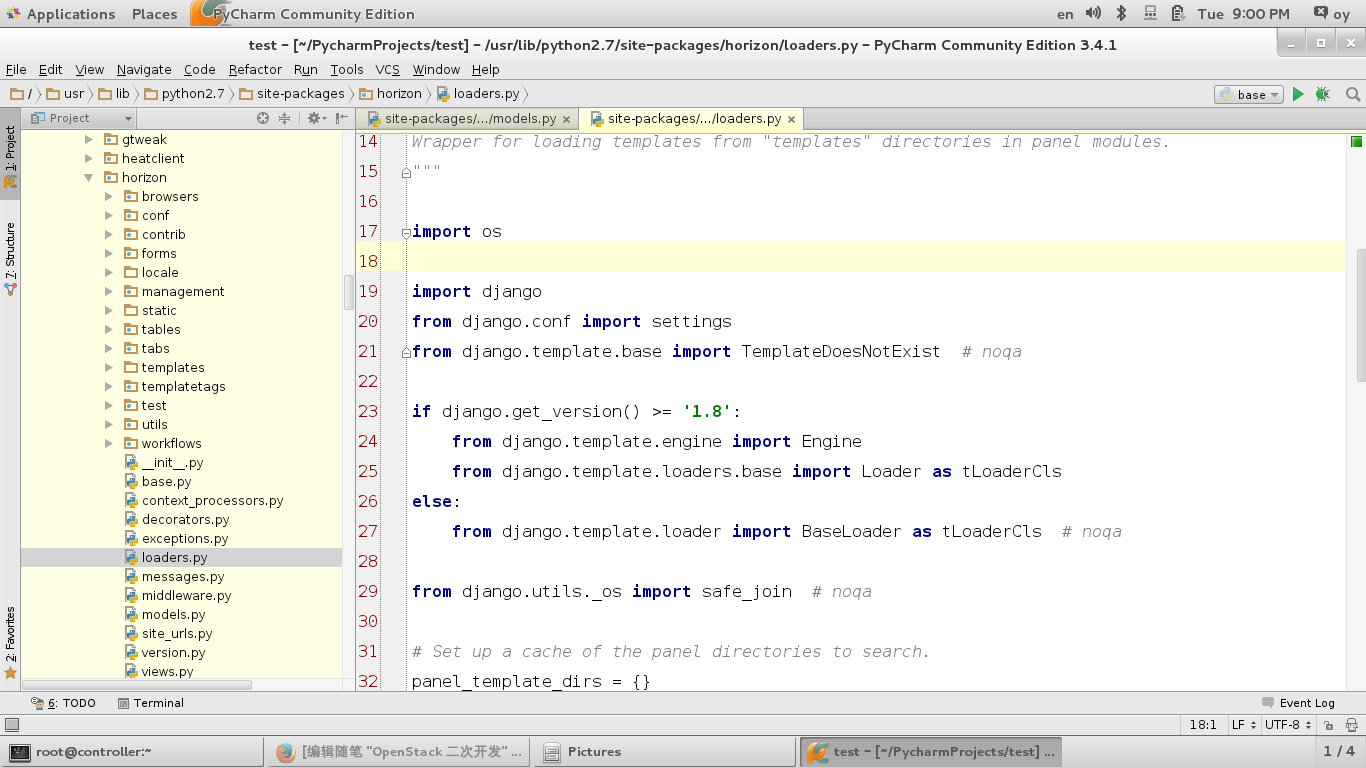Image resolution: width=1366 pixels, height=768 pixels.
Task: Open Project panel settings gear
Action: 314,118
